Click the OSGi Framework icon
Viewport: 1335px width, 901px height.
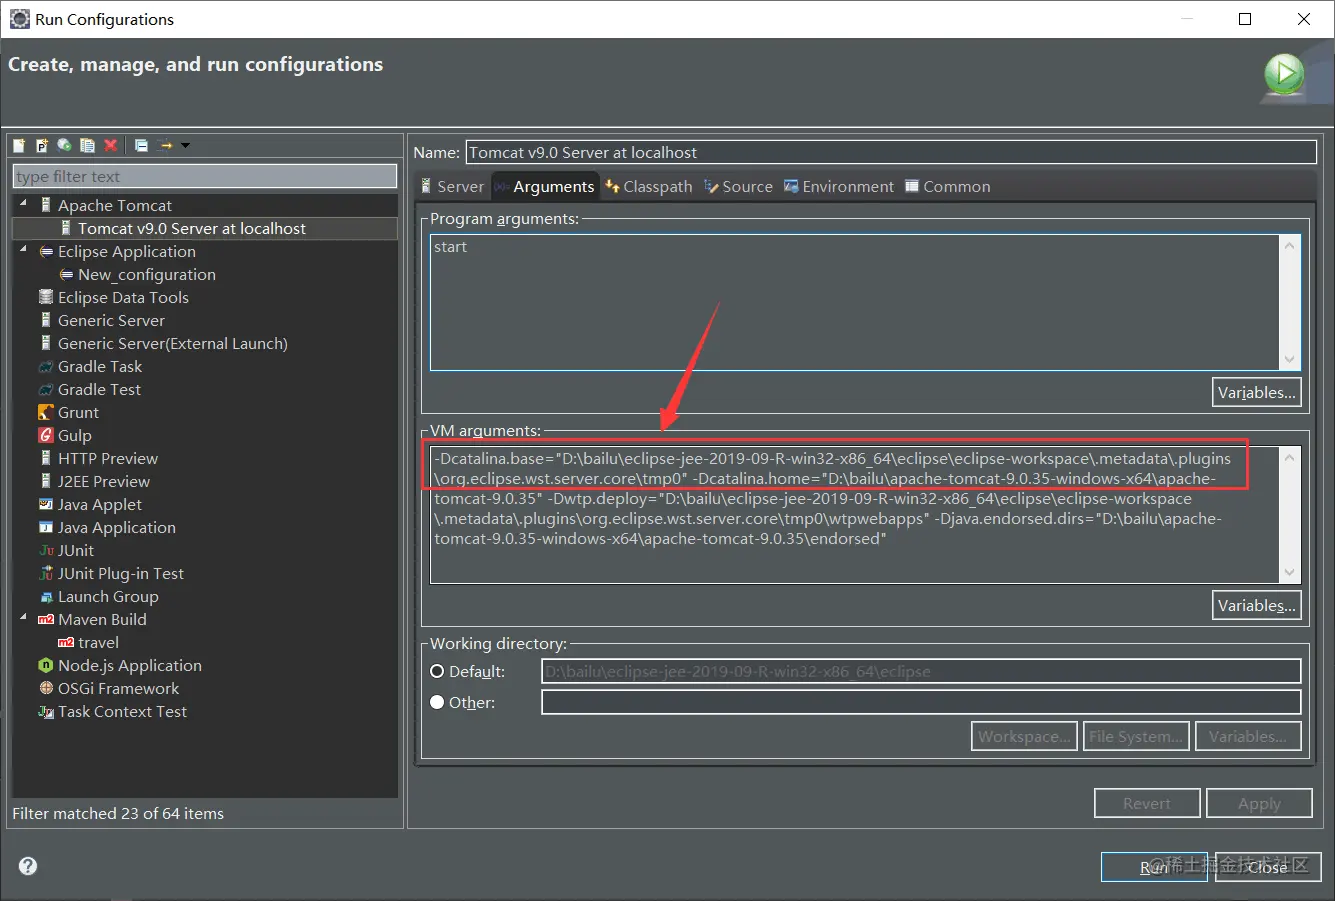tap(46, 688)
